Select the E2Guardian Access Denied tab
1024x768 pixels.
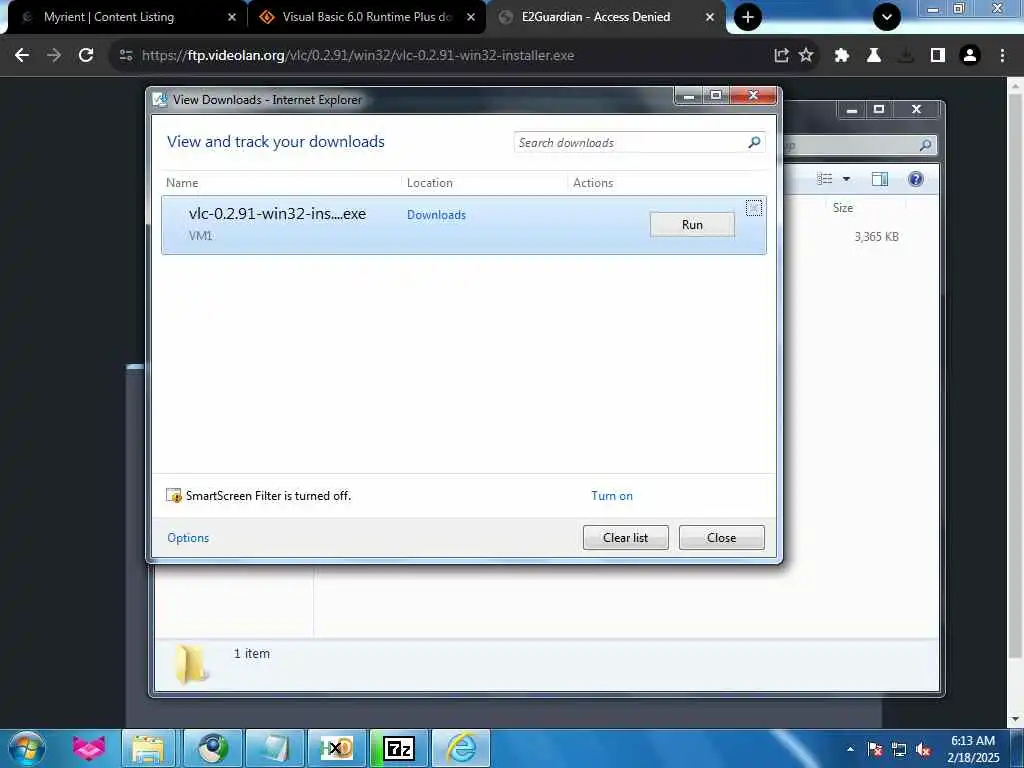tap(596, 17)
